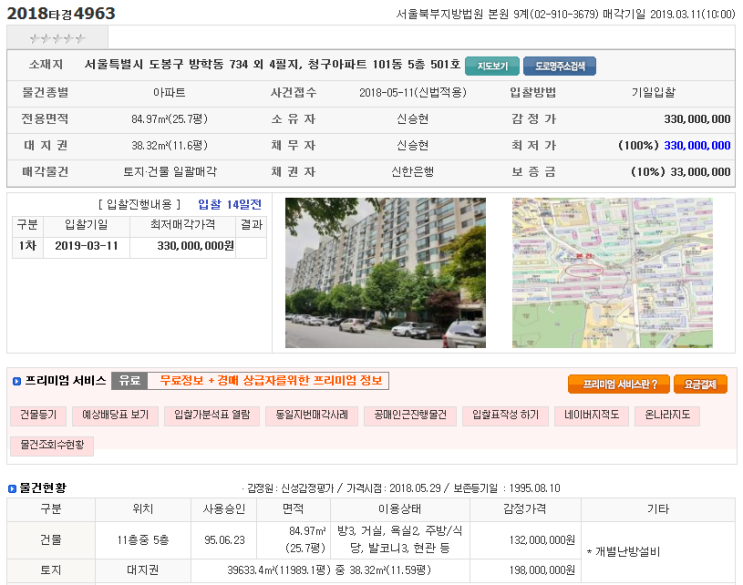Open 건물등기 building registry
Viewport: 743px width, 585px height.
38,415
